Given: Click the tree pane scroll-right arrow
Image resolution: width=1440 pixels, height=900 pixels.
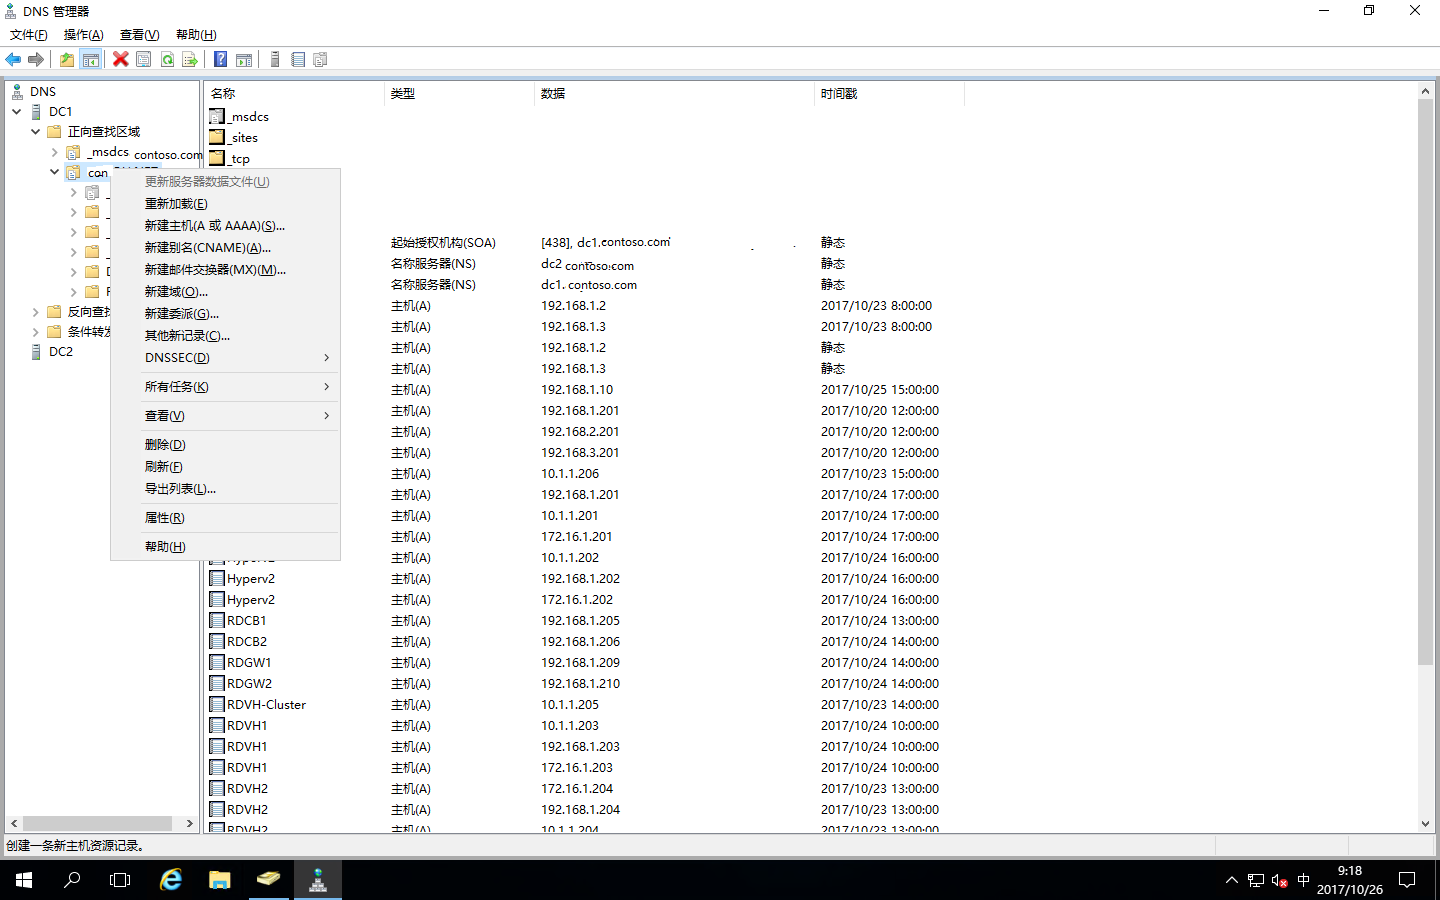Looking at the screenshot, I should pyautogui.click(x=190, y=824).
